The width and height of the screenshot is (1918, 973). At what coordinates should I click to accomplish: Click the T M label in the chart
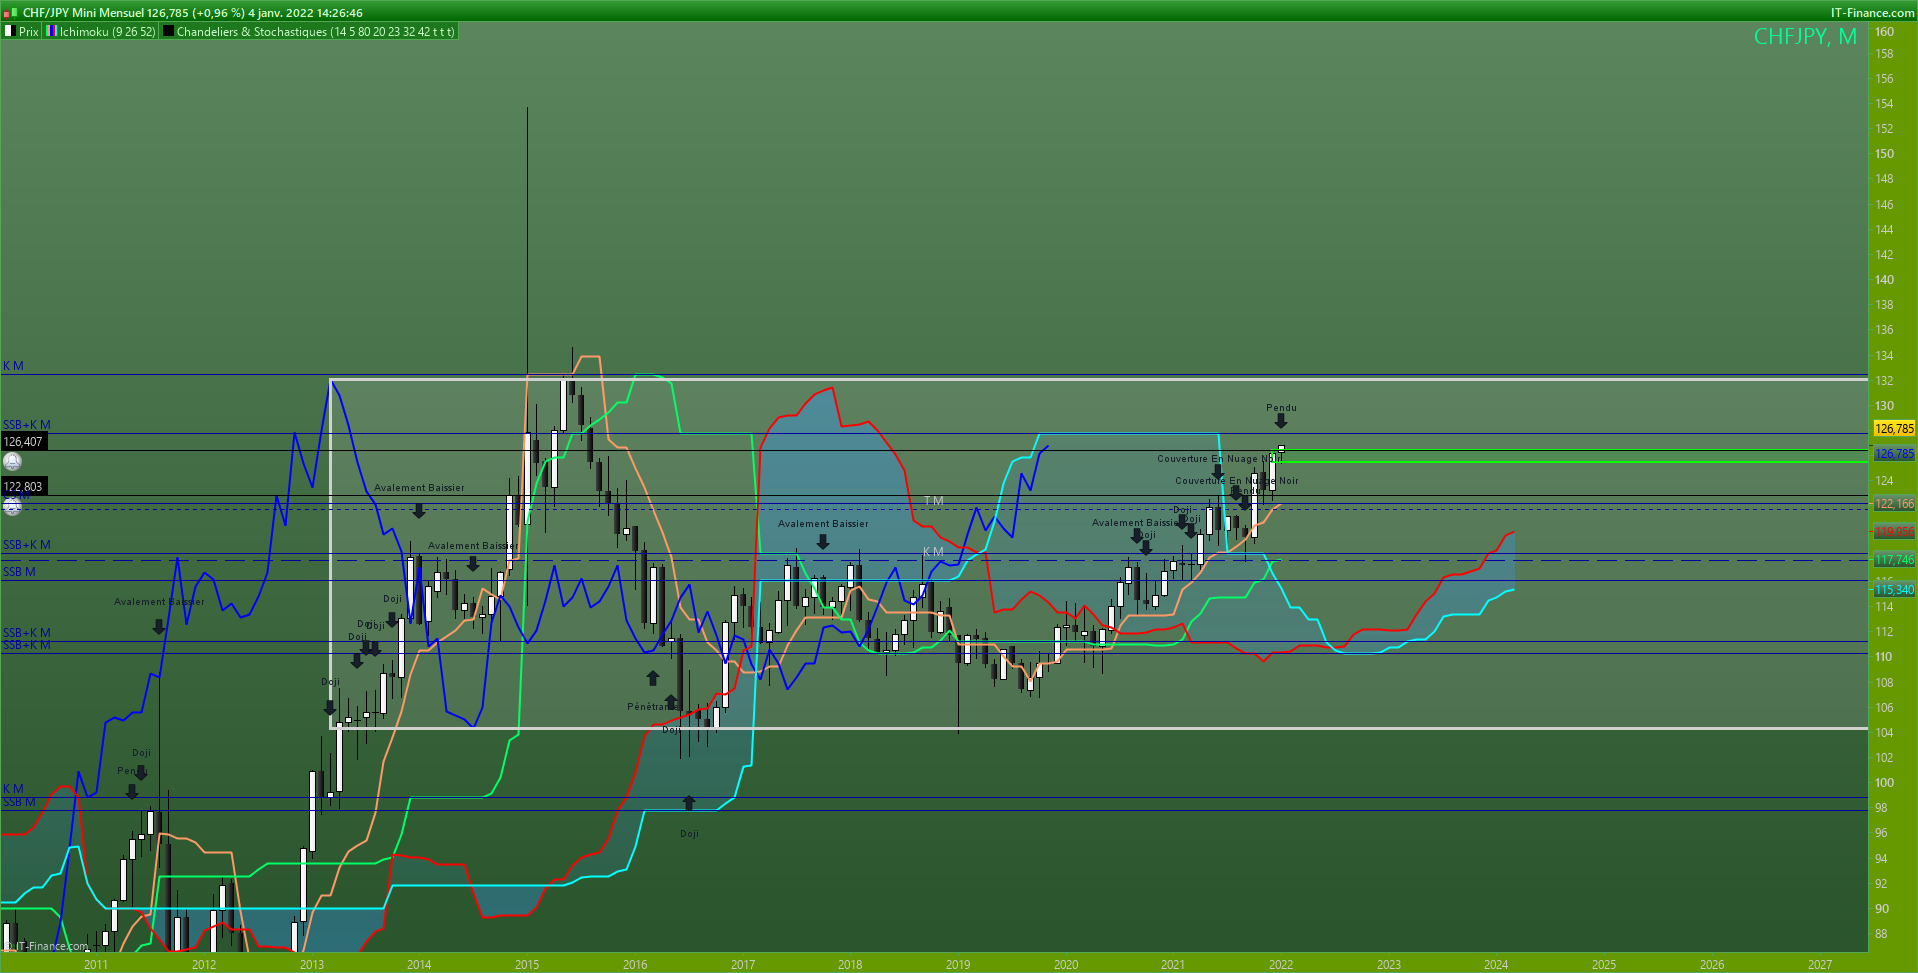pos(933,501)
